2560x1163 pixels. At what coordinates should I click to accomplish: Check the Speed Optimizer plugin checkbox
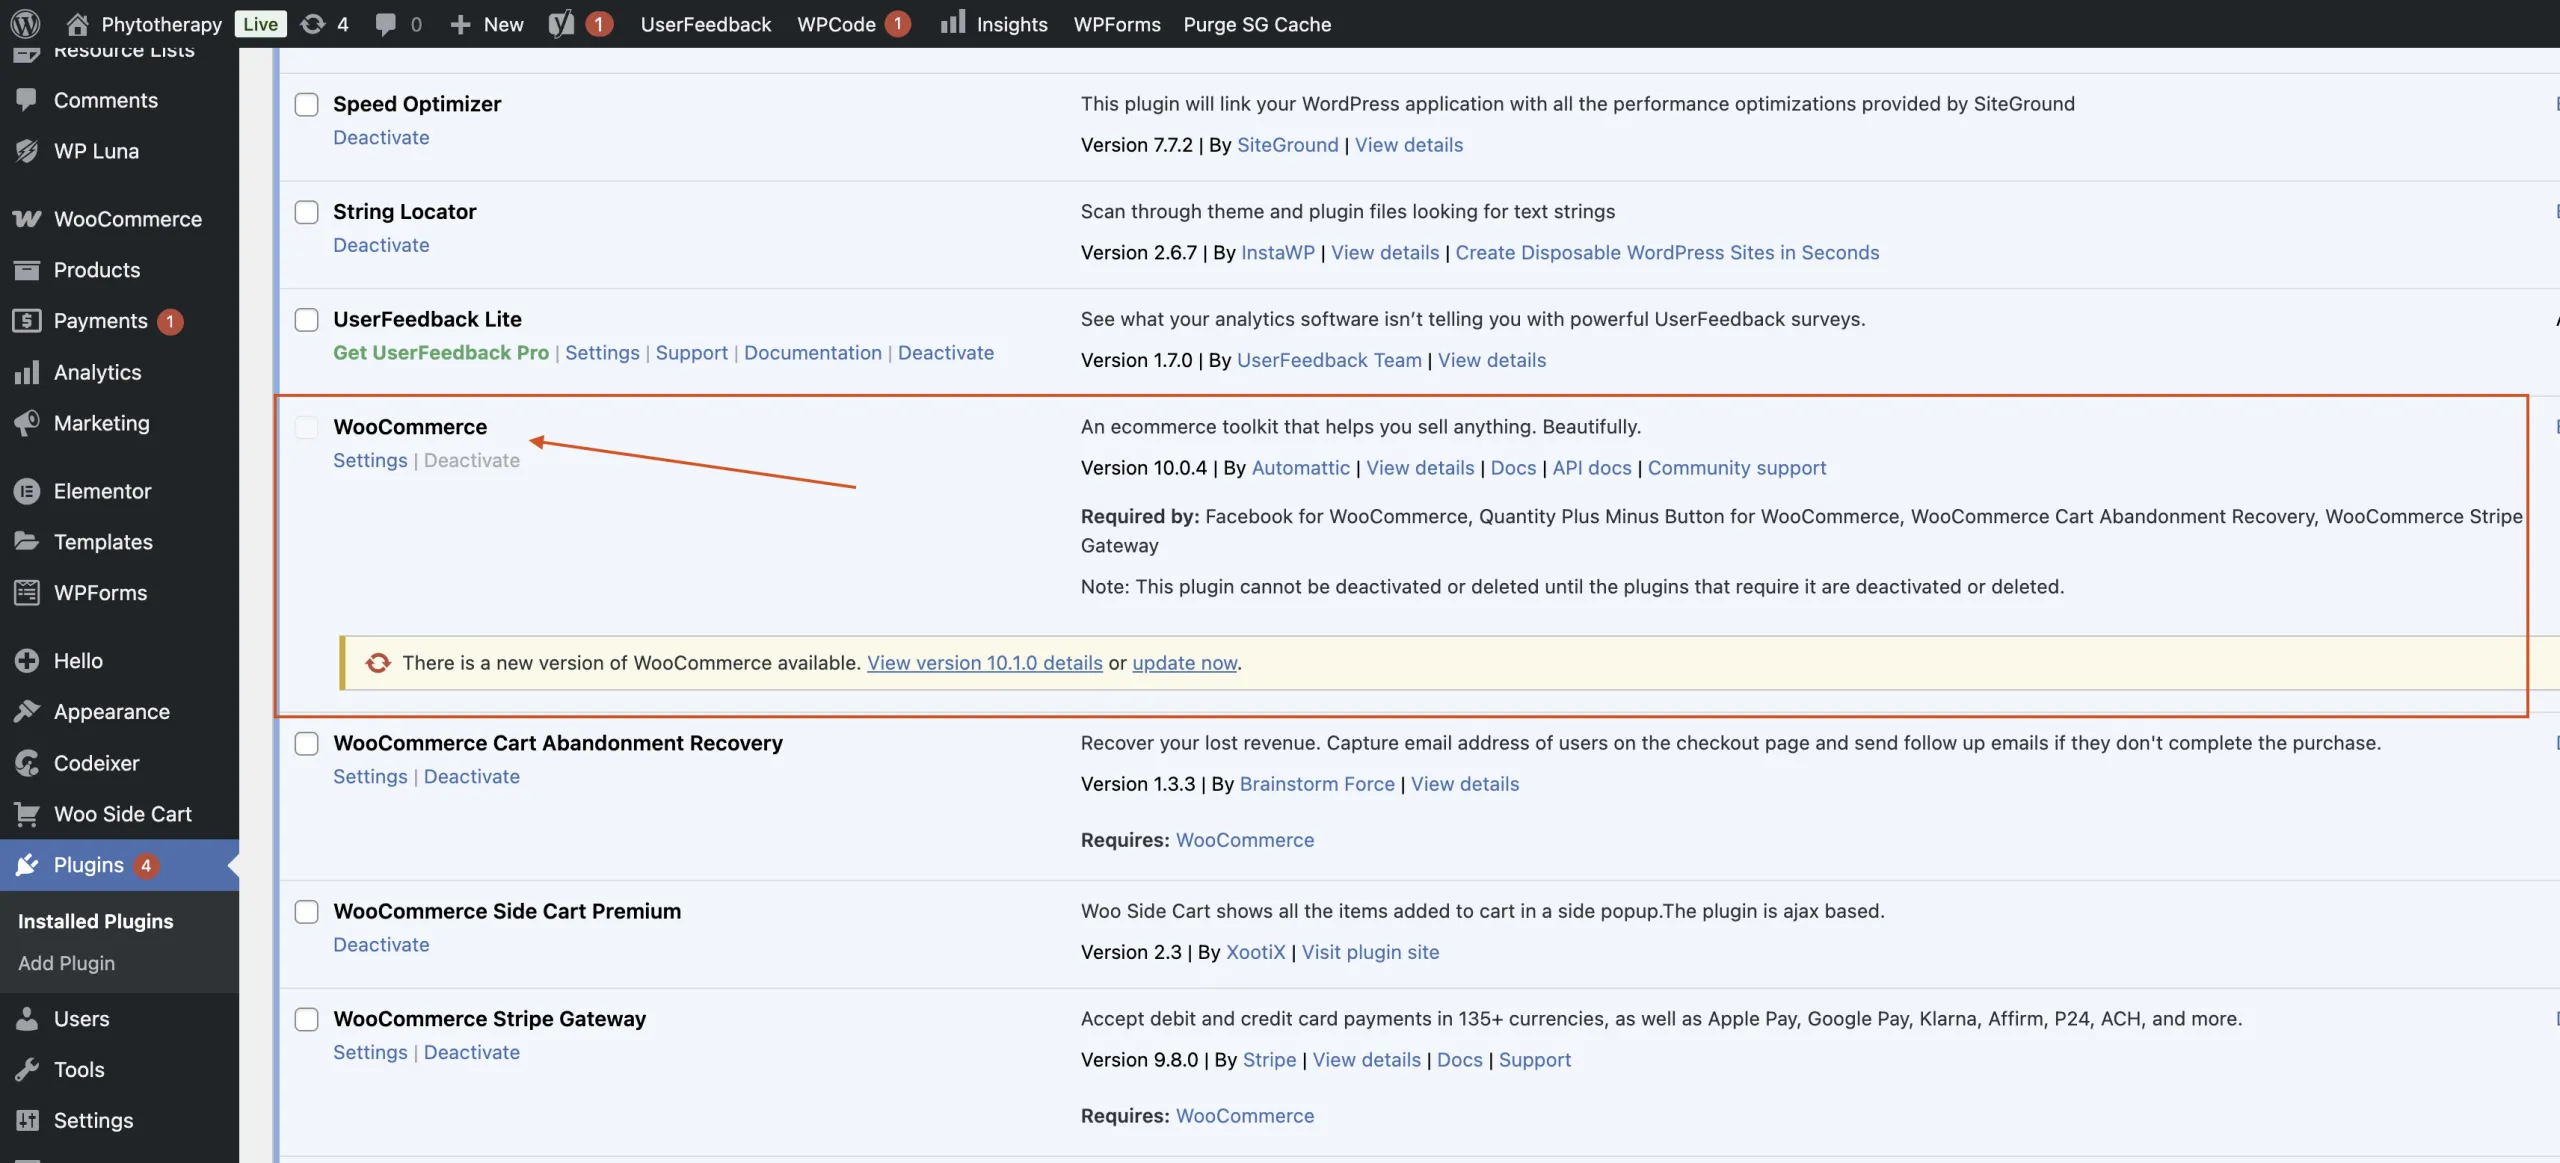[307, 104]
